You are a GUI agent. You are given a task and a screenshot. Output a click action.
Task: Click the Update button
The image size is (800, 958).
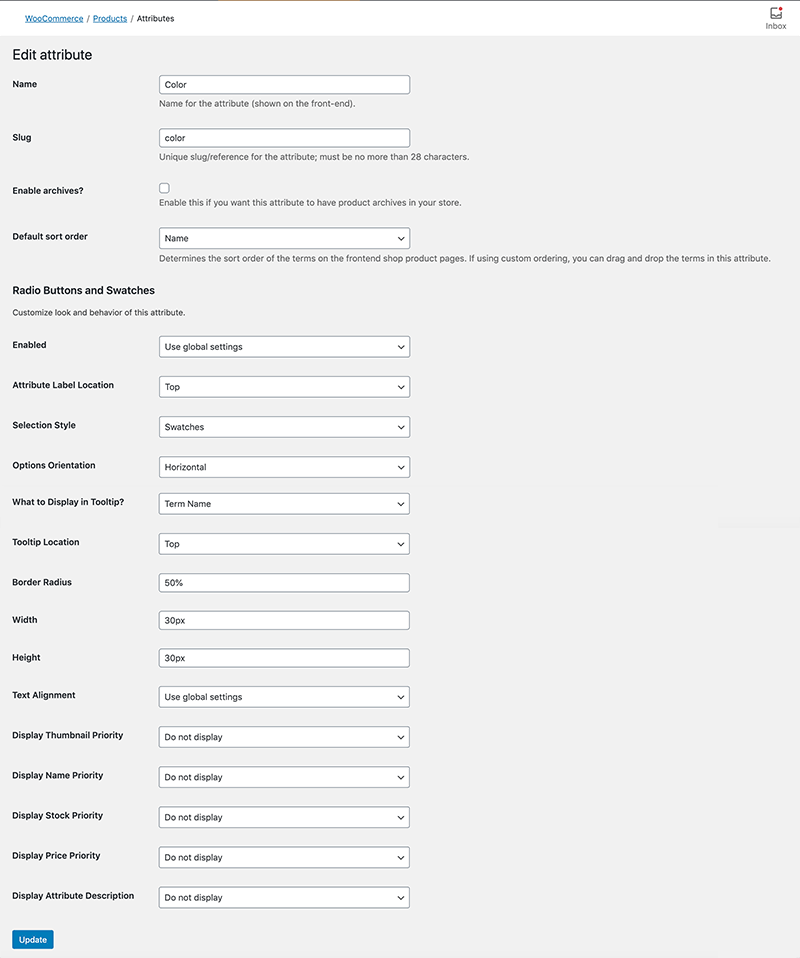[x=33, y=940]
